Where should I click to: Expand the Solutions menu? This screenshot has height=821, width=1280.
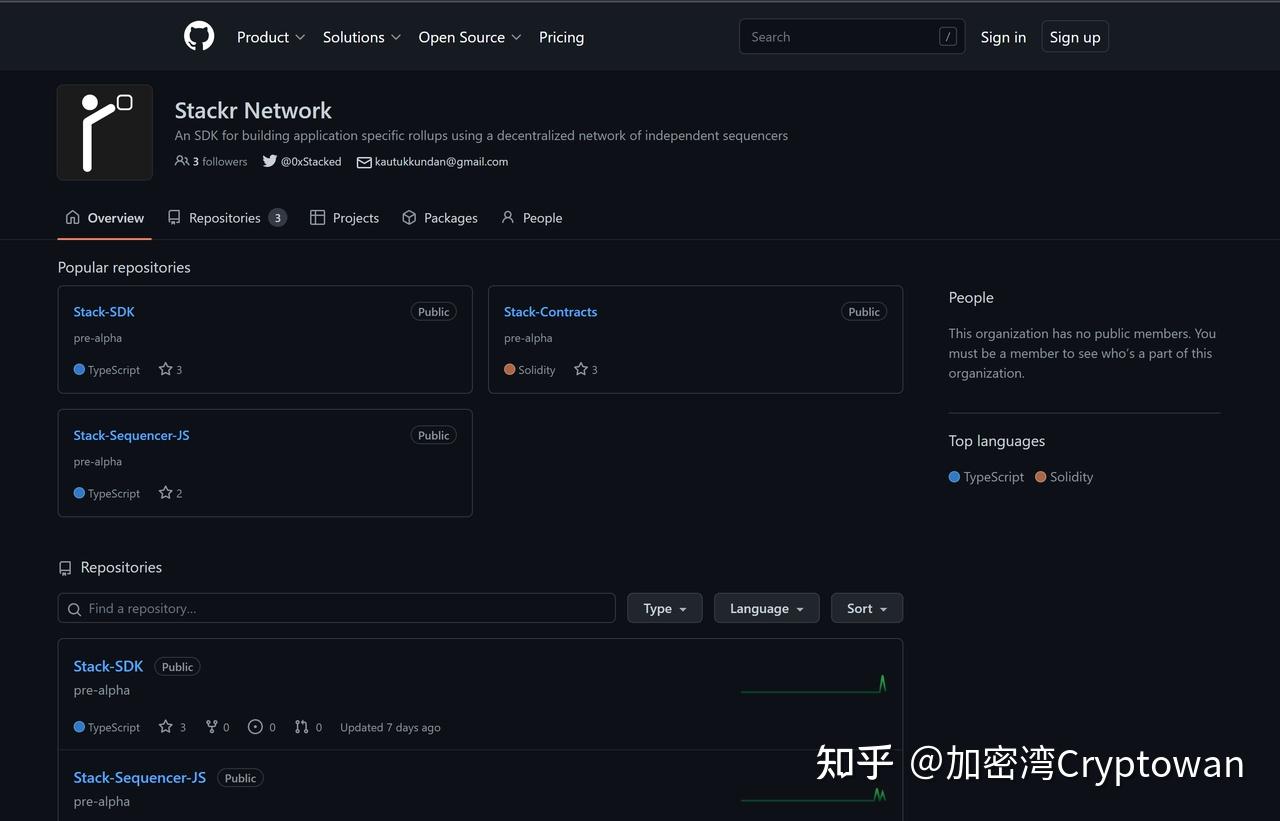pyautogui.click(x=362, y=37)
